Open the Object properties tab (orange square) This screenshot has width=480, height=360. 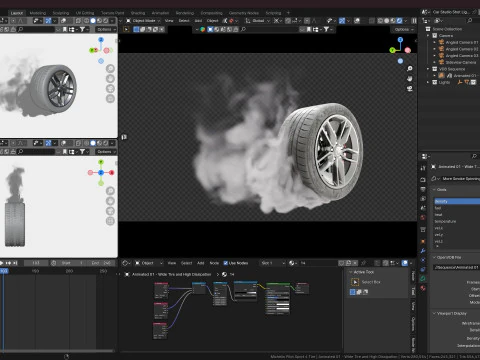click(x=423, y=241)
